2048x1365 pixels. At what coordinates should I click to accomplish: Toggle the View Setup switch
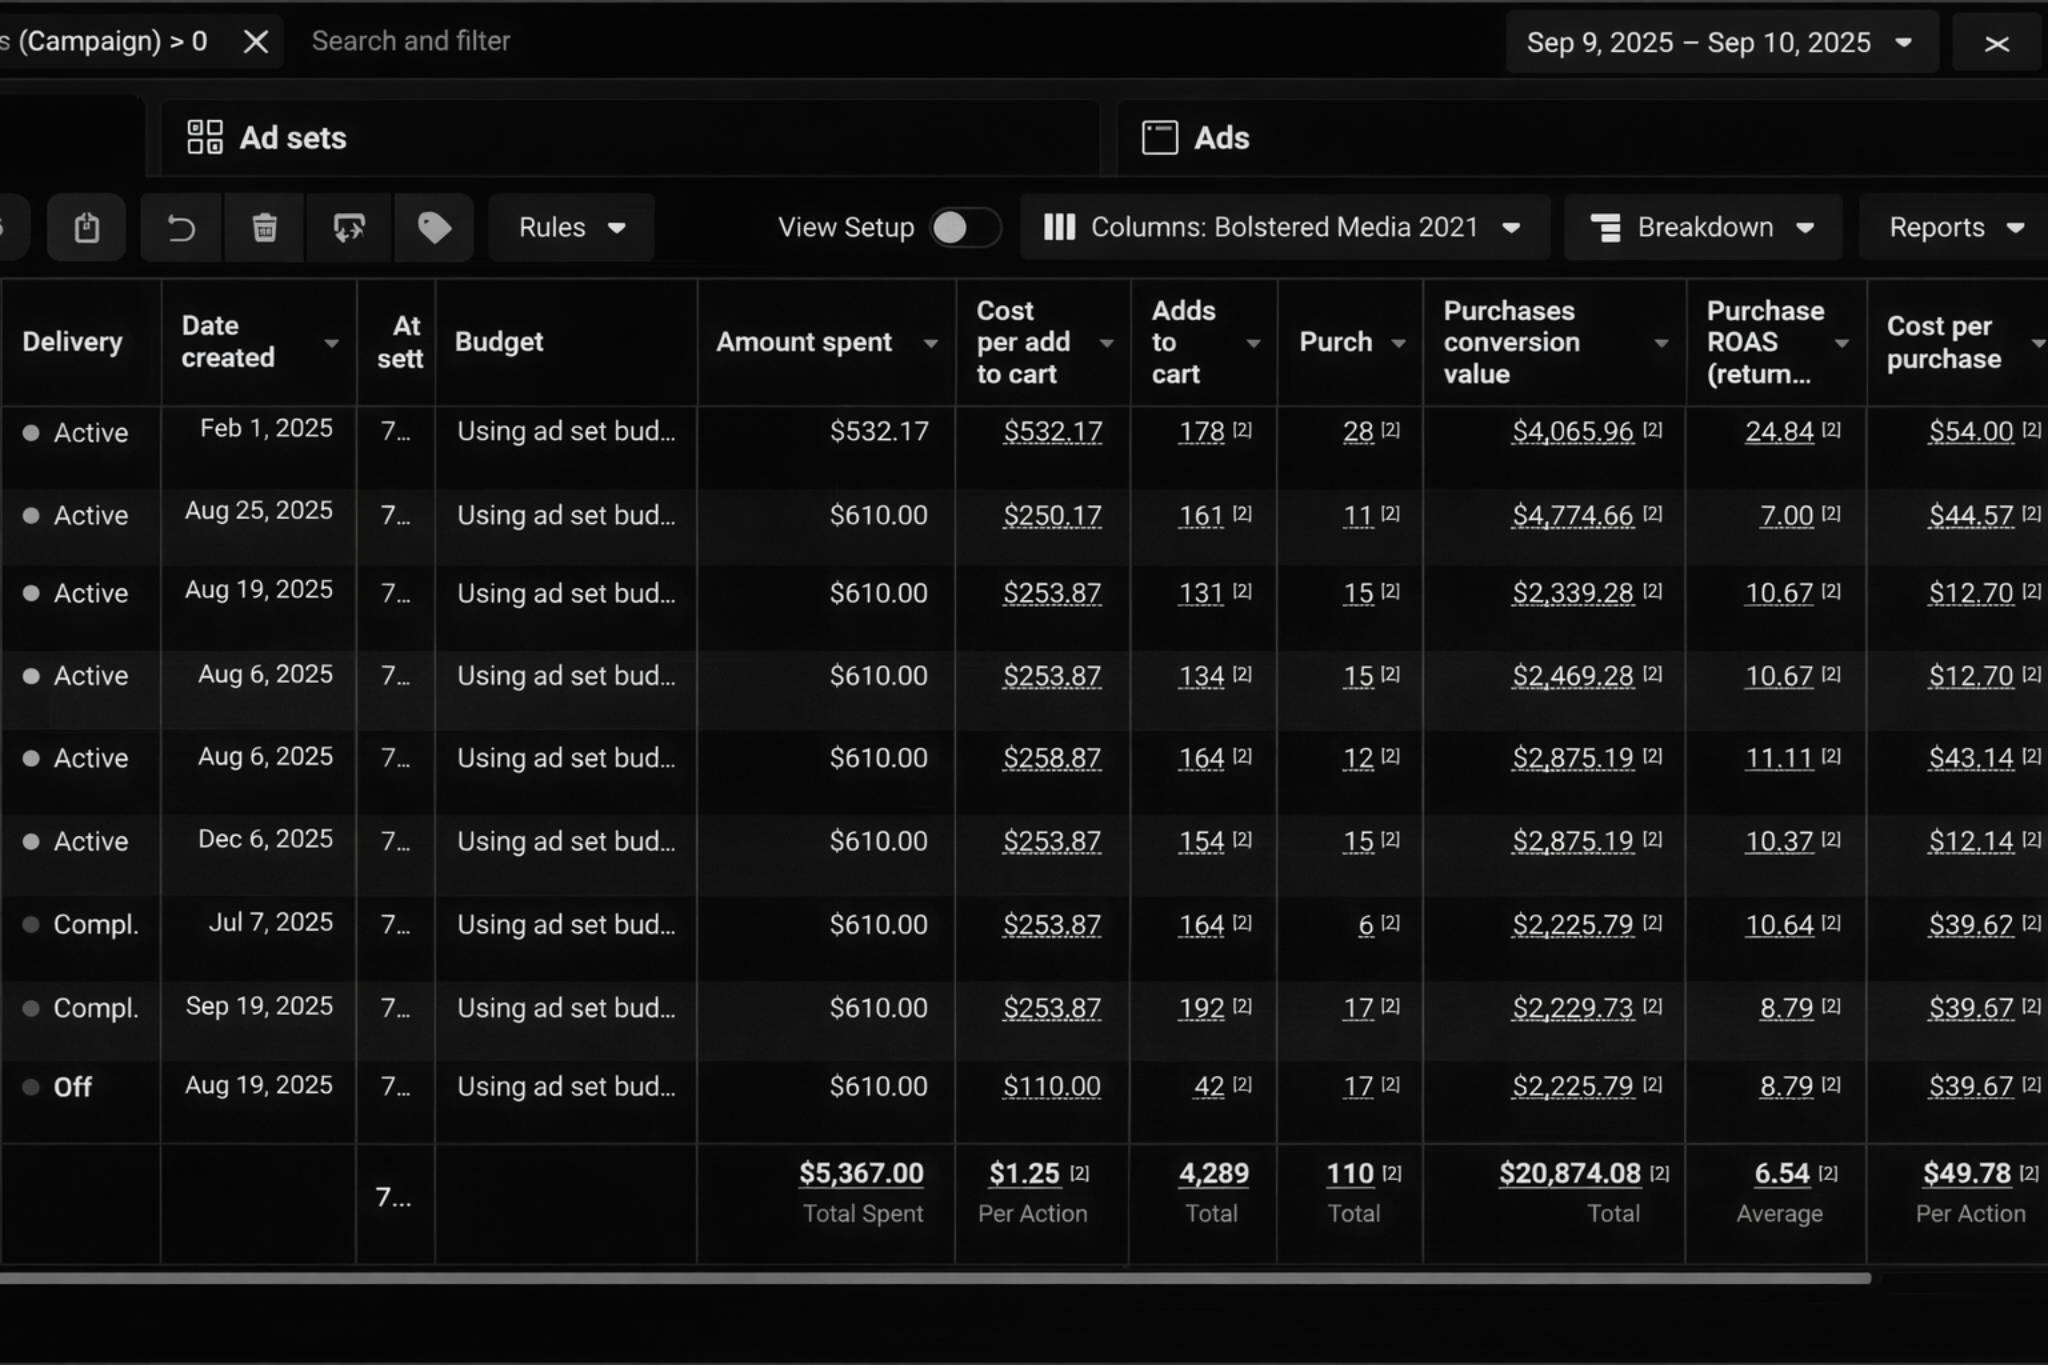[964, 228]
